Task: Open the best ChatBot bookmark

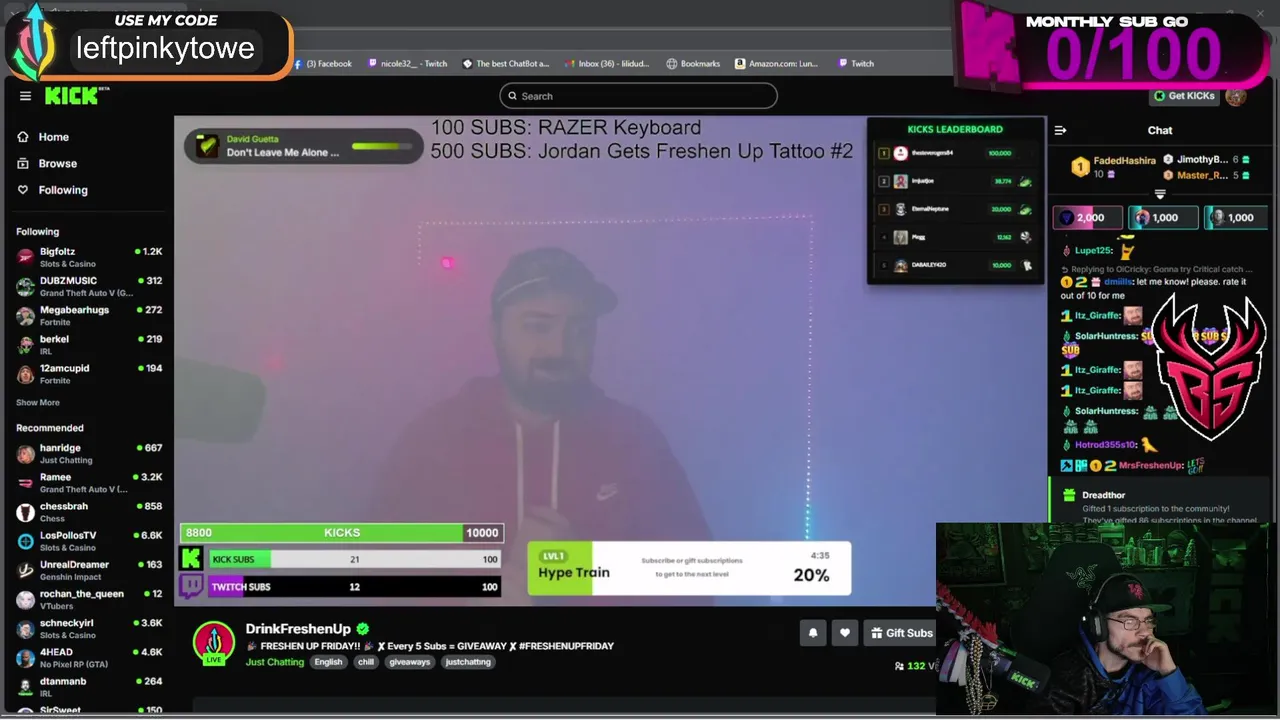Action: [x=506, y=63]
